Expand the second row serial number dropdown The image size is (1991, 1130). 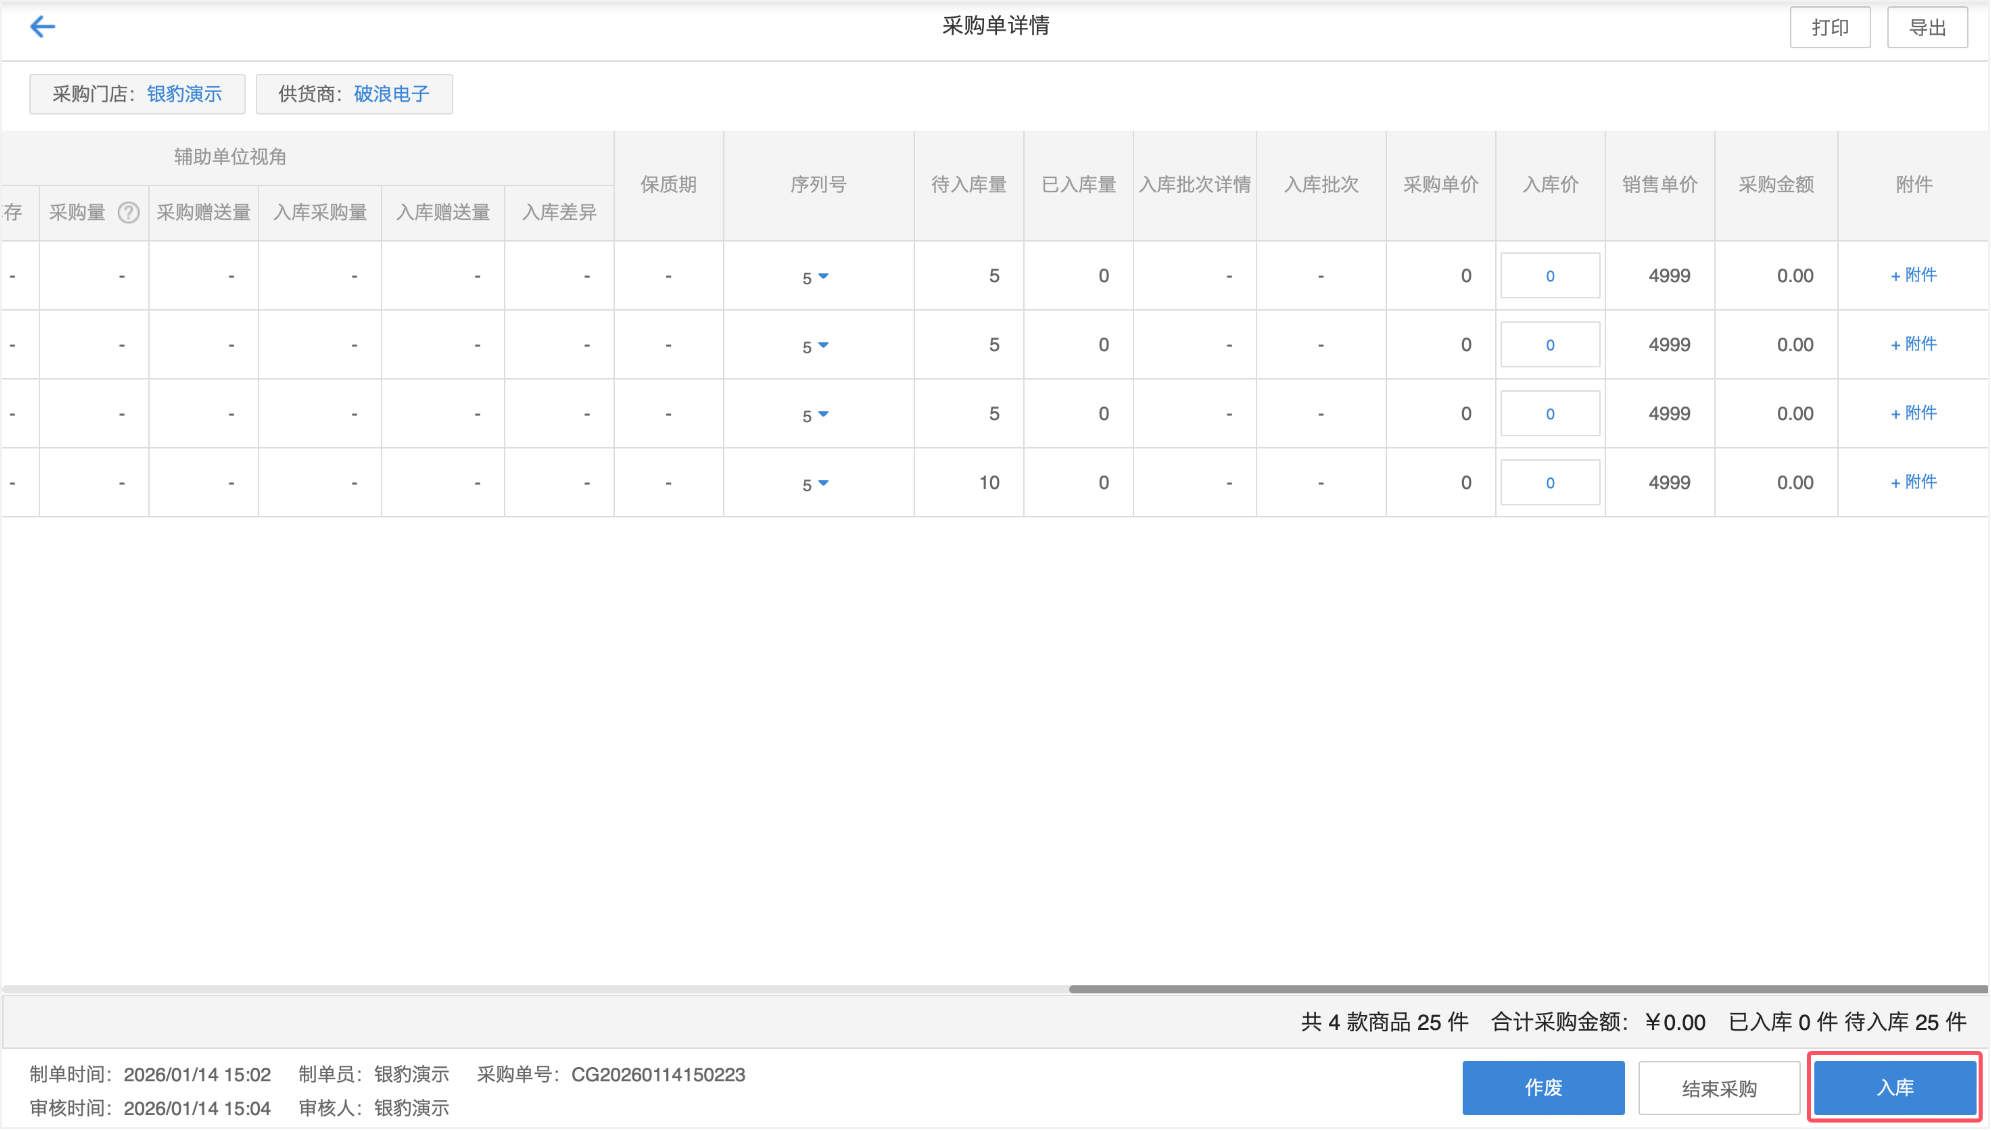click(x=822, y=345)
